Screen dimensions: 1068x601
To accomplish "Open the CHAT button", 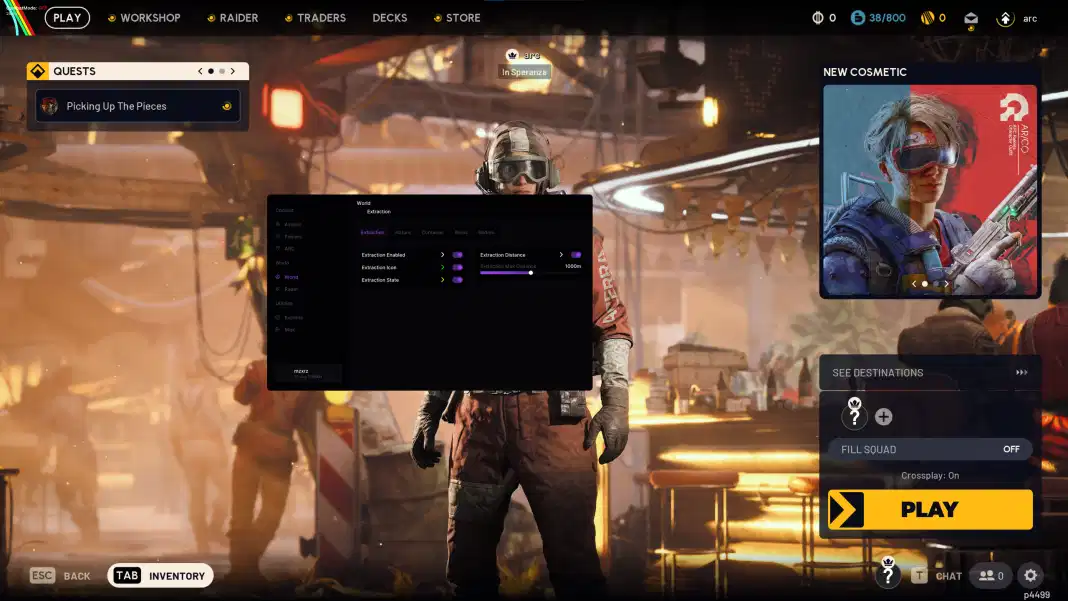I will 949,576.
